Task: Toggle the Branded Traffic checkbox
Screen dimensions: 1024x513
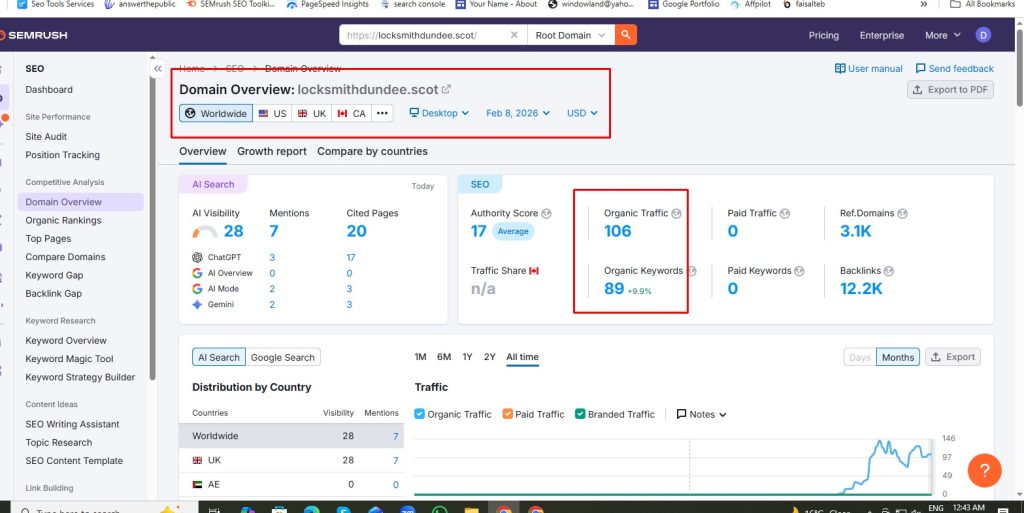Action: [x=580, y=414]
